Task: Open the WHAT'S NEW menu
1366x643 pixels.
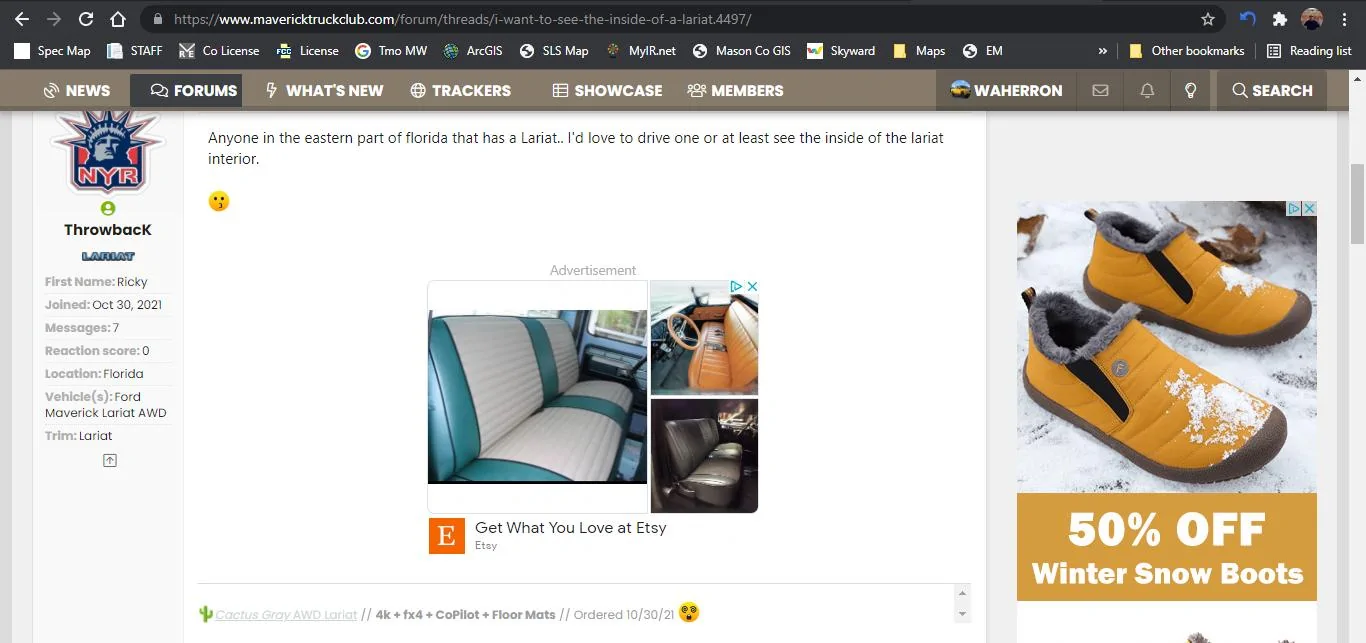Action: click(324, 90)
